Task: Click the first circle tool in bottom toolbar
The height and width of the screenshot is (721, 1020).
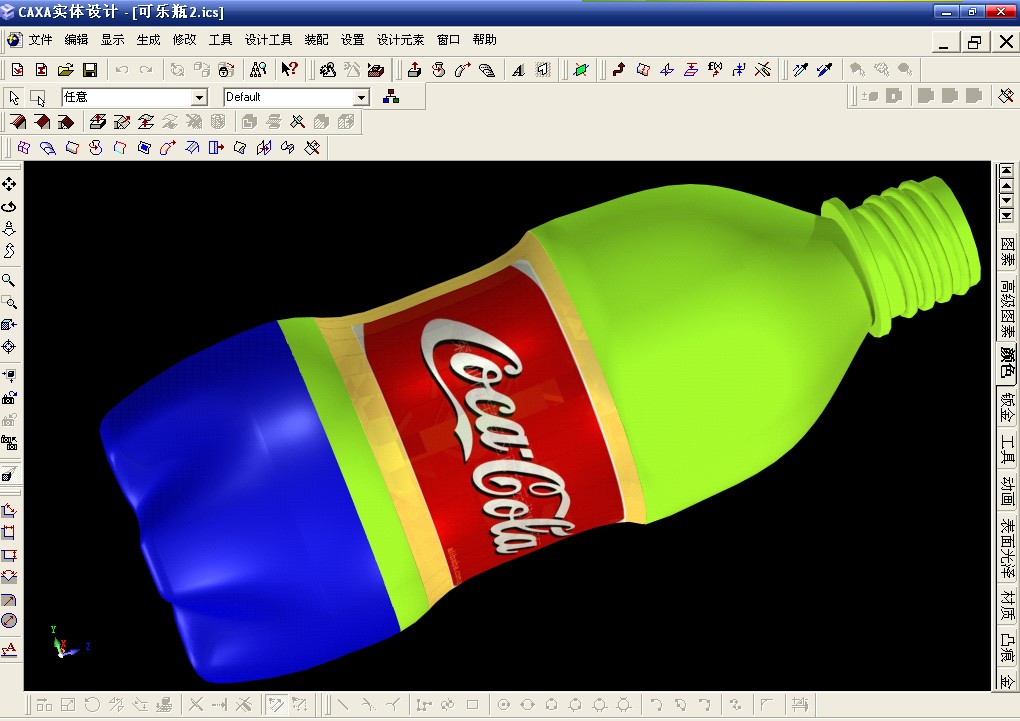Action: 503,705
